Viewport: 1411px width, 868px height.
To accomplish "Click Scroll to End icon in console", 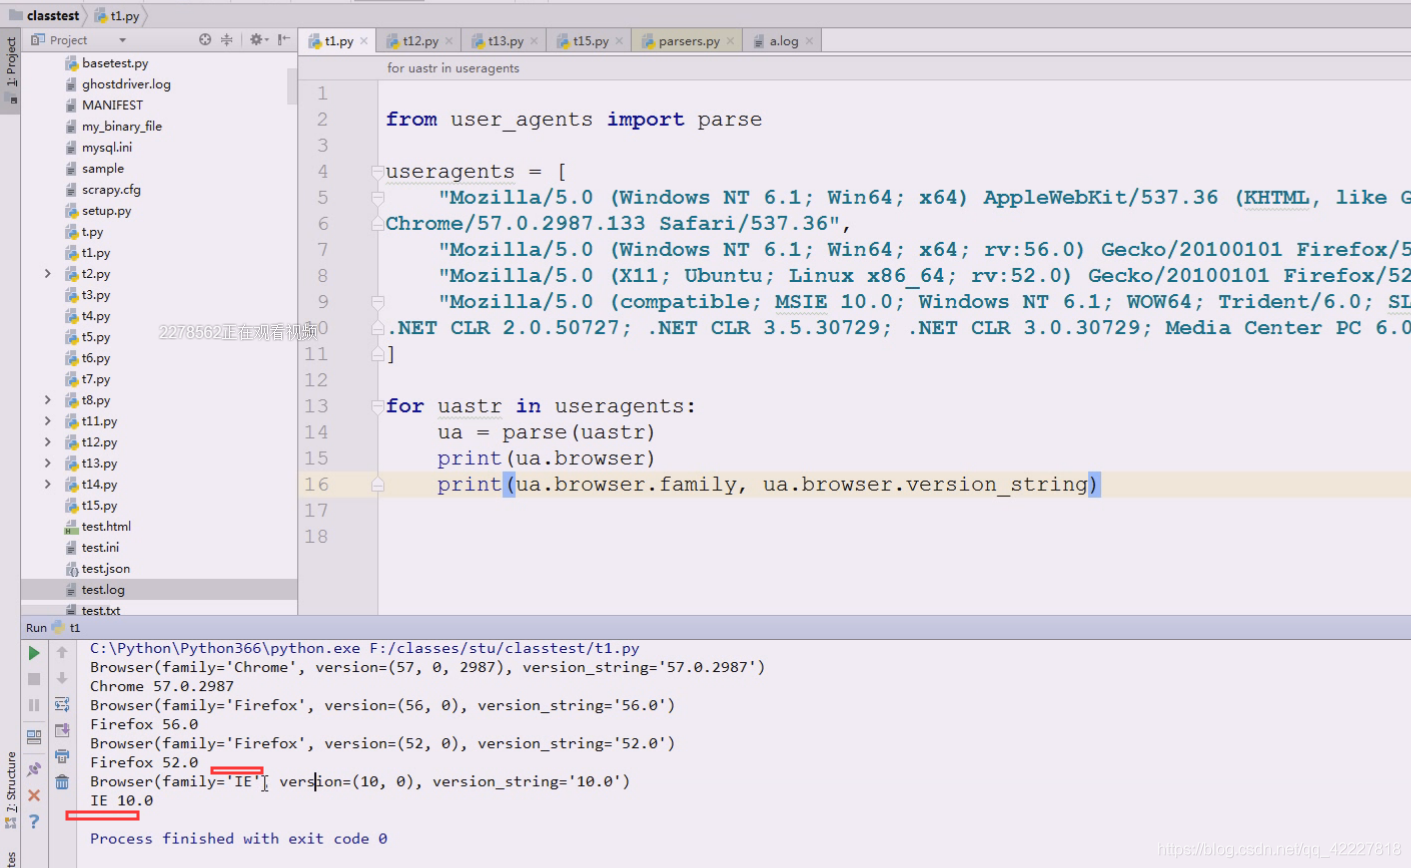I will point(62,731).
